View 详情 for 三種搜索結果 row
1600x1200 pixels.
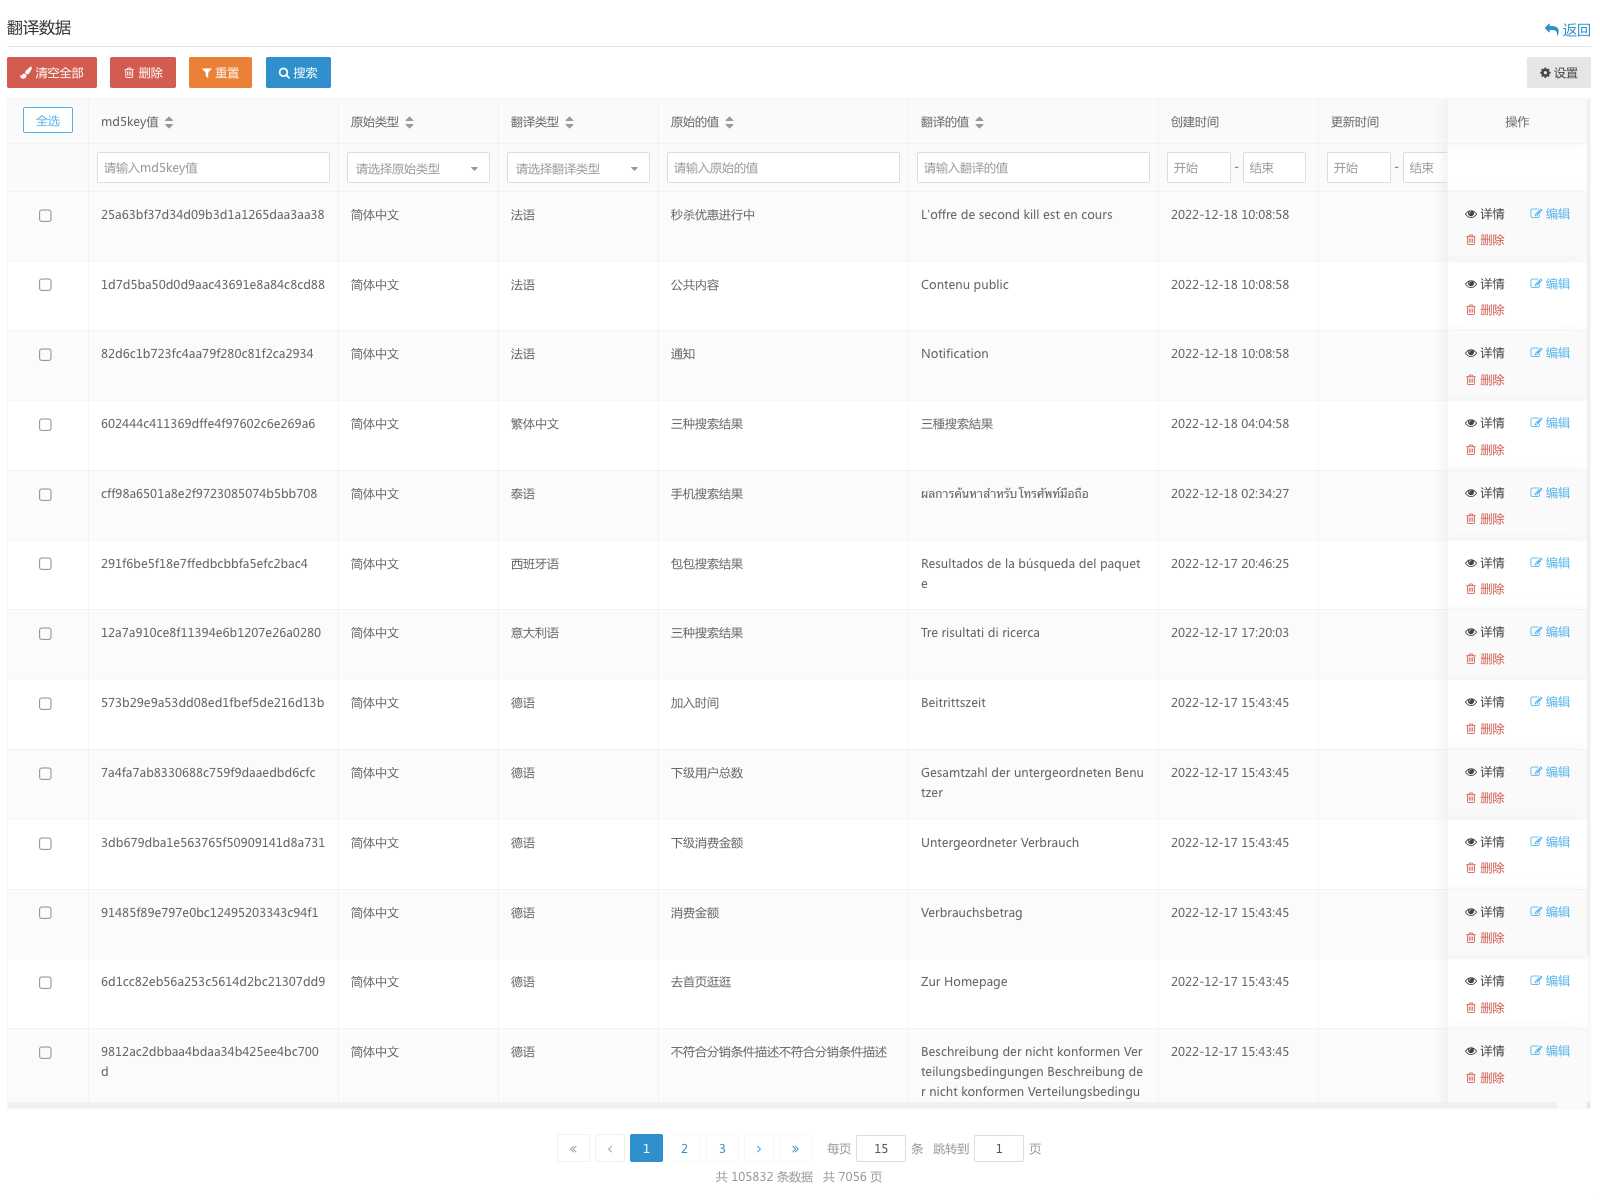click(x=1485, y=423)
